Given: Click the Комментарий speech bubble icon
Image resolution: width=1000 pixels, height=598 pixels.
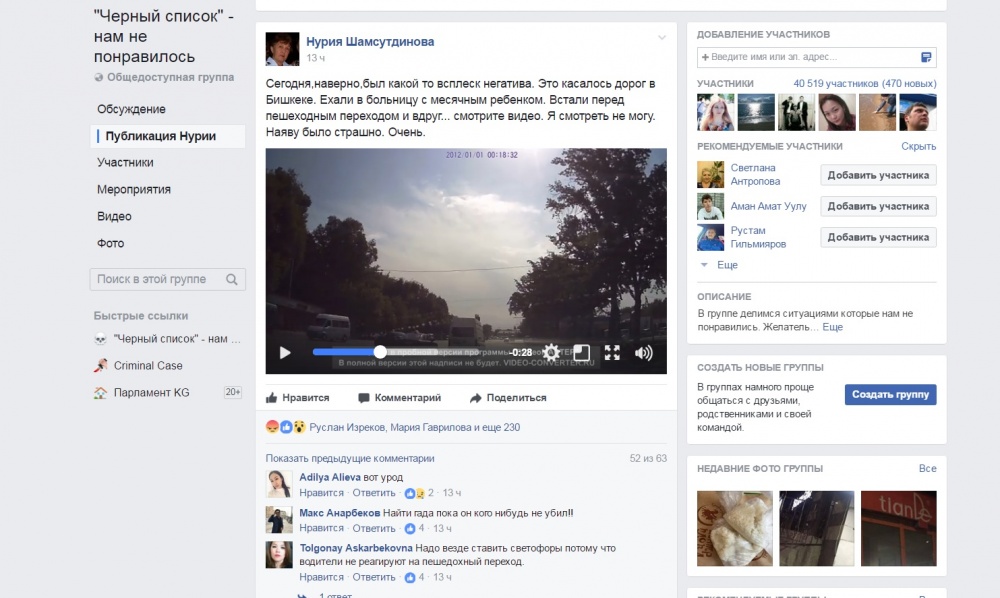Looking at the screenshot, I should coord(364,398).
